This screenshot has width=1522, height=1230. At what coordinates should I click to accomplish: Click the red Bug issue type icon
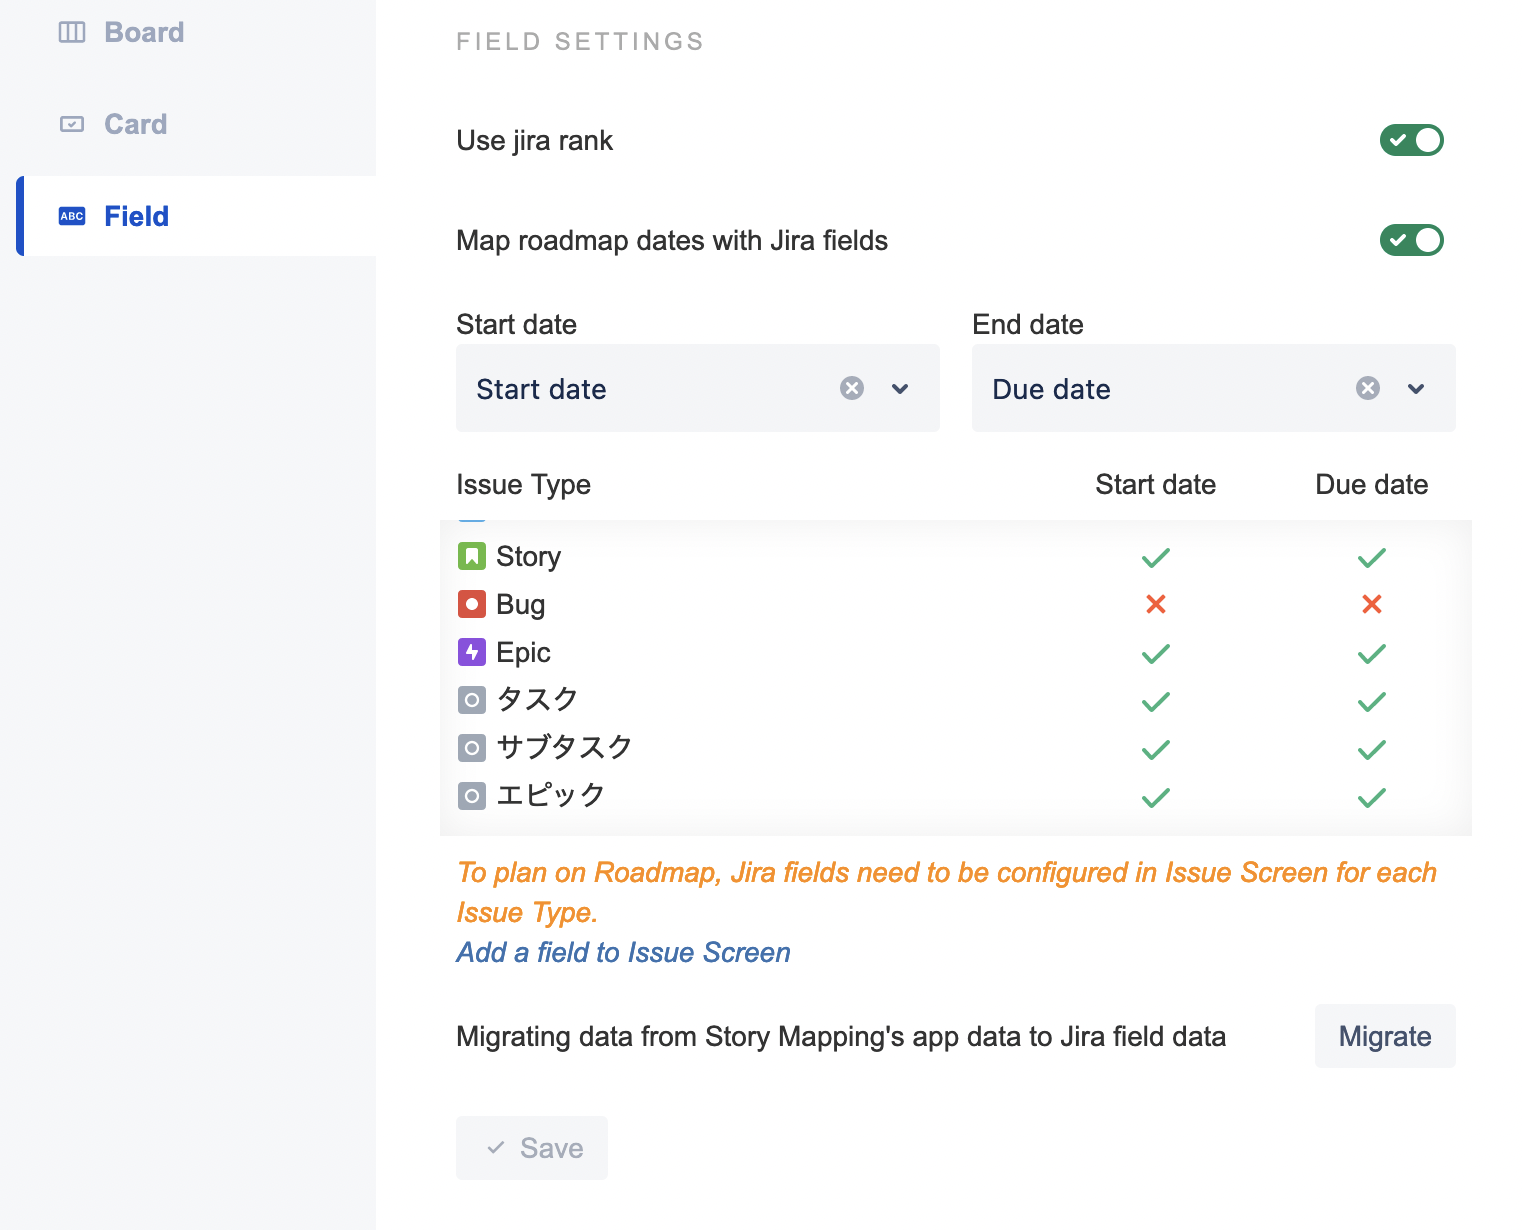[471, 604]
